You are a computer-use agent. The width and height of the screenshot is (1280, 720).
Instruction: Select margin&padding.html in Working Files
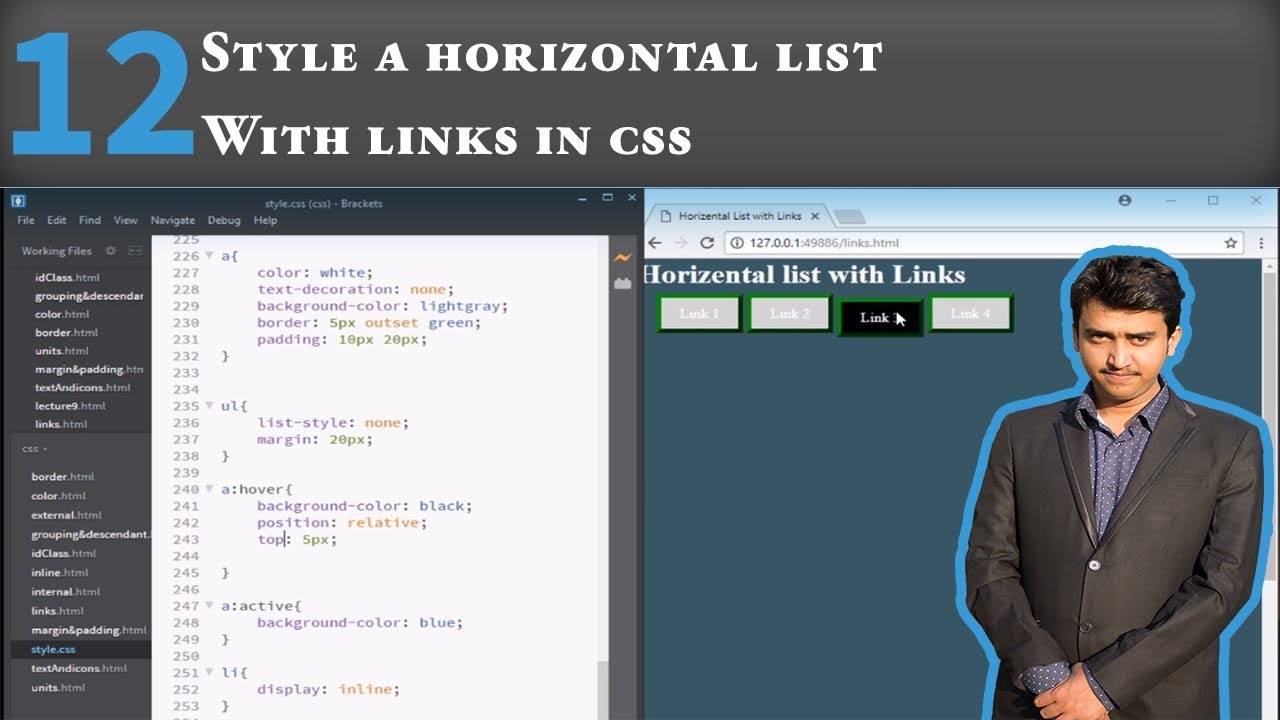(89, 369)
